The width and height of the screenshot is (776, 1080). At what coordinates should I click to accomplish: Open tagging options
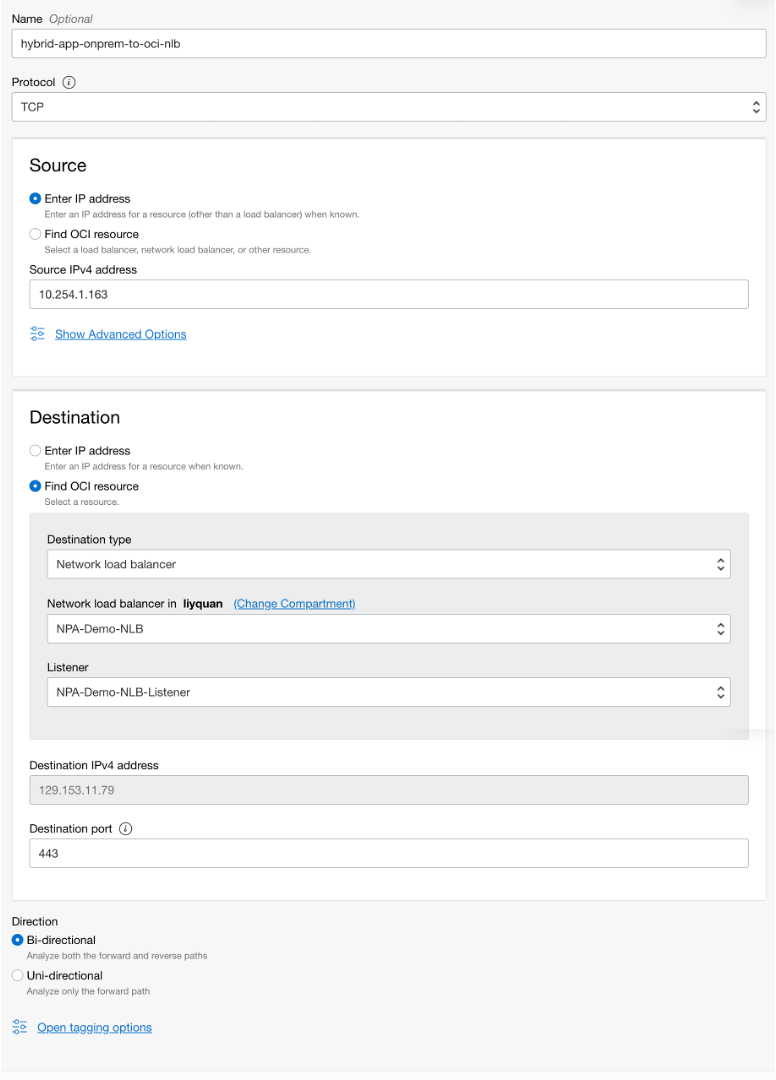94,1027
